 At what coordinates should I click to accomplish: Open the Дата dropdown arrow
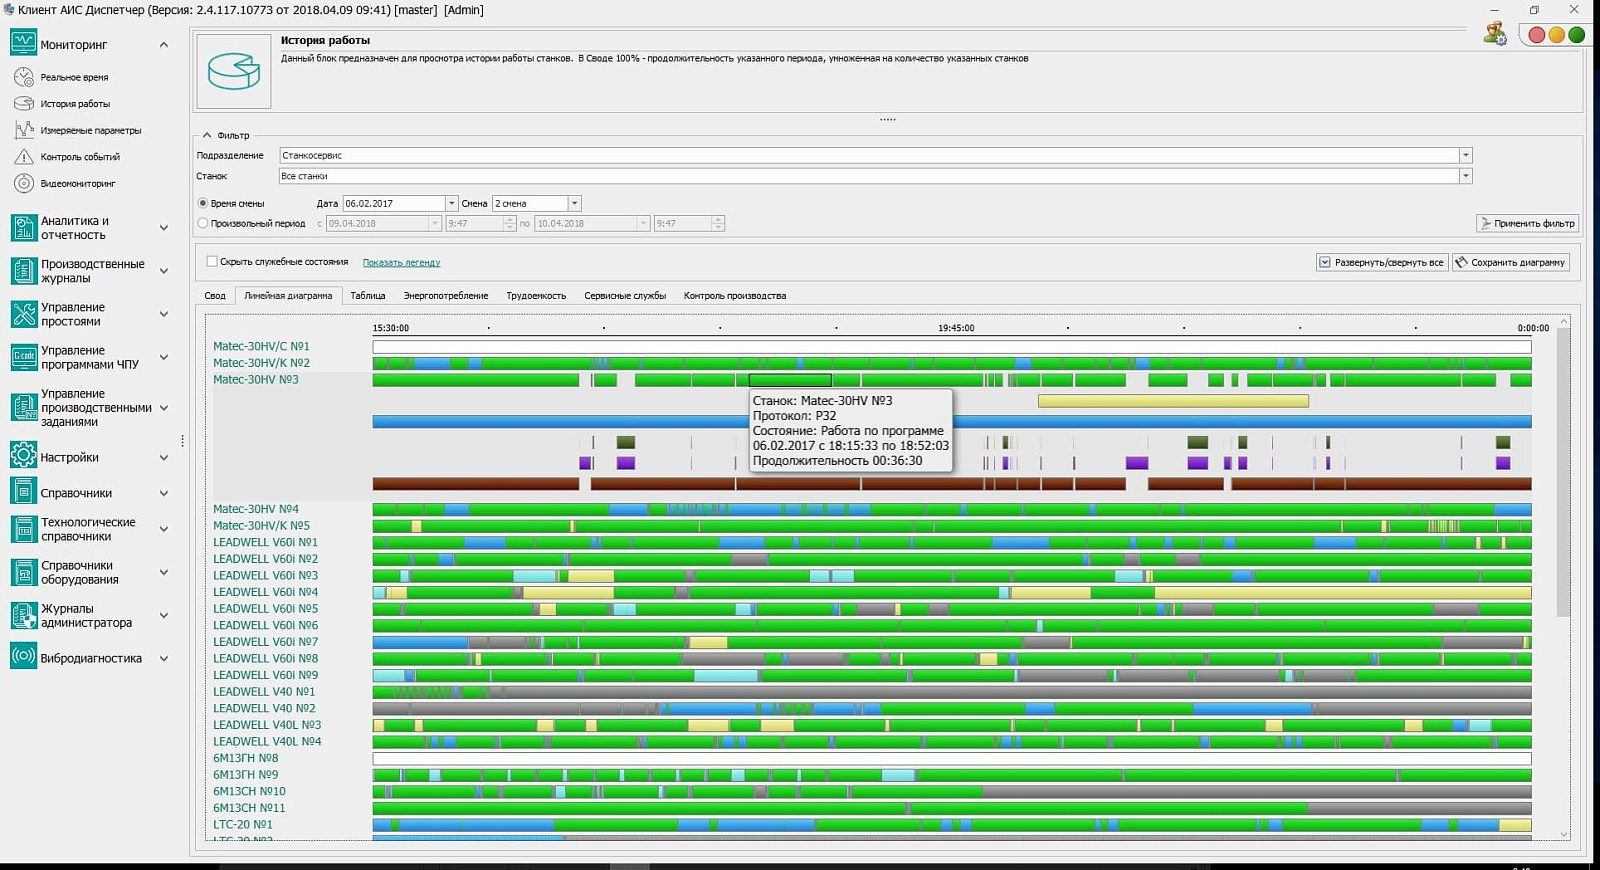451,203
